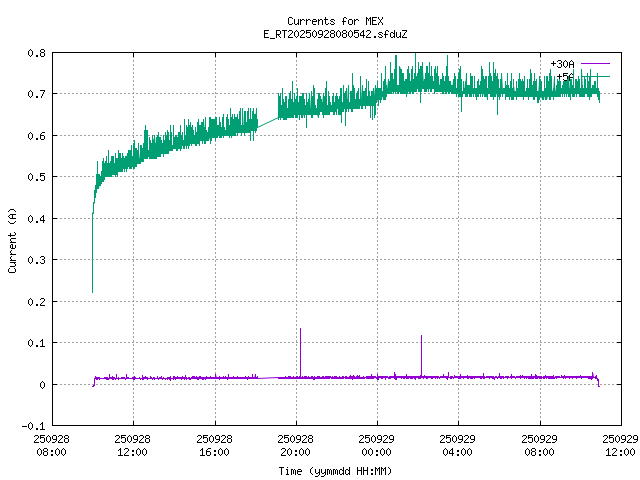Viewport: 640px width, 480px height.
Task: Click the 0.1 y-axis tick label
Action: (x=35, y=343)
